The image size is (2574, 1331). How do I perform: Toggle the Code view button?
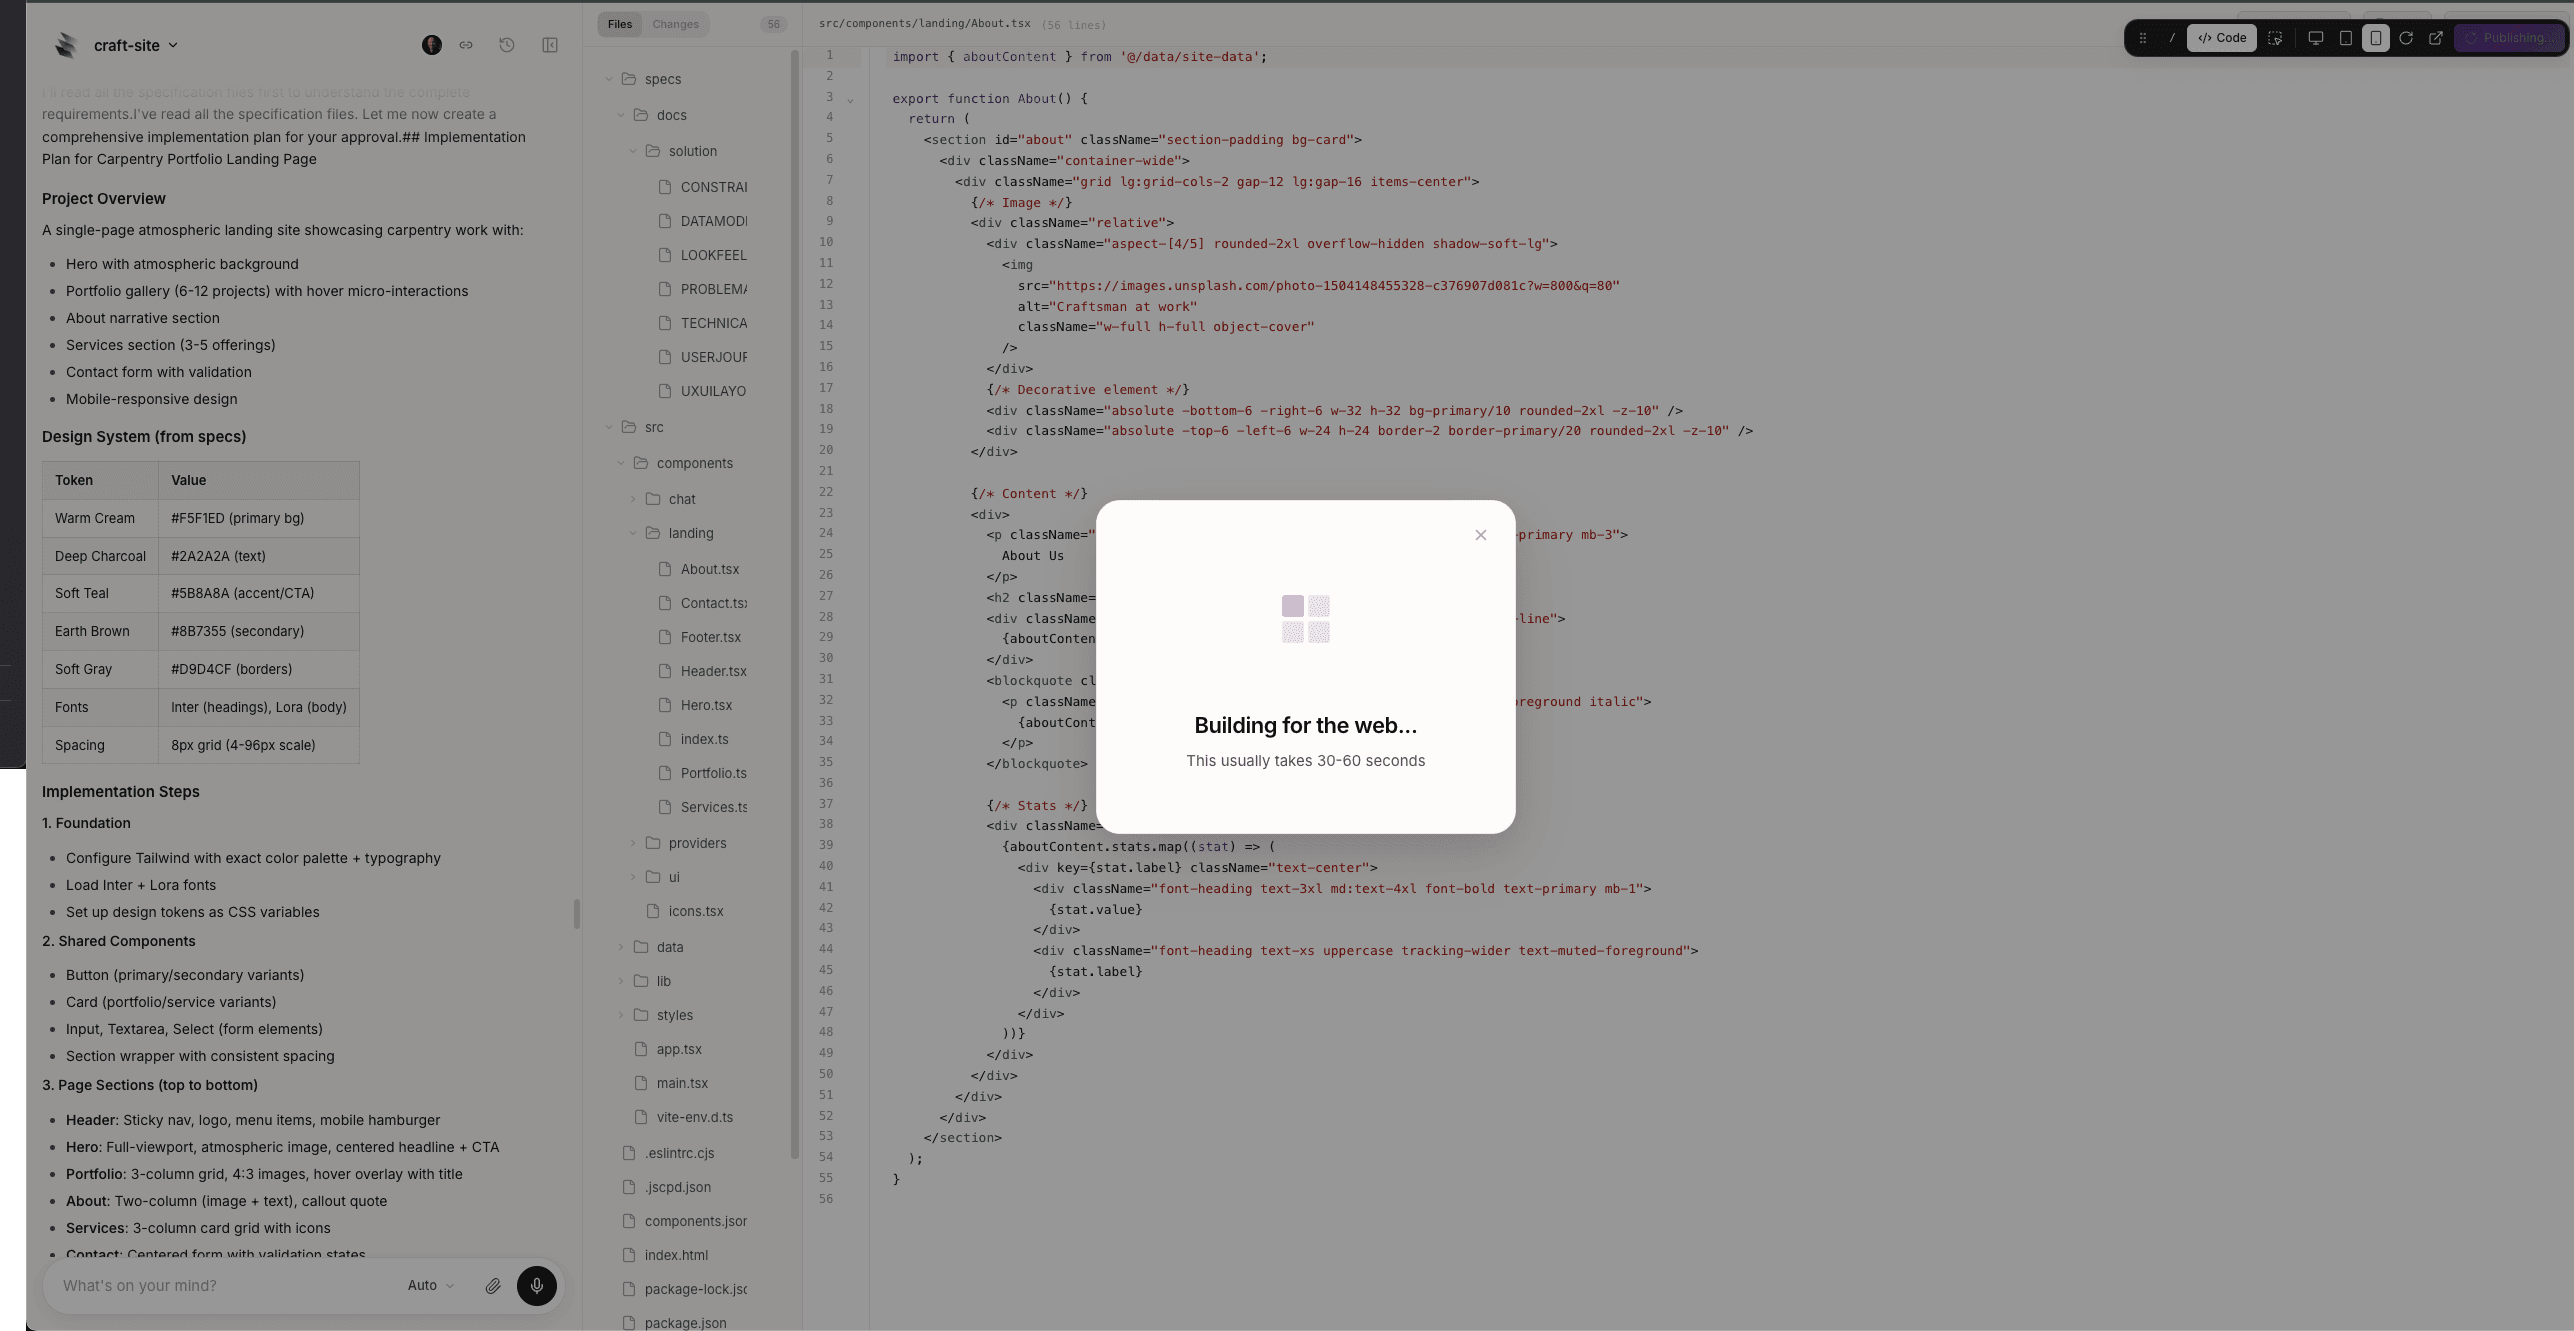pyautogui.click(x=2222, y=38)
